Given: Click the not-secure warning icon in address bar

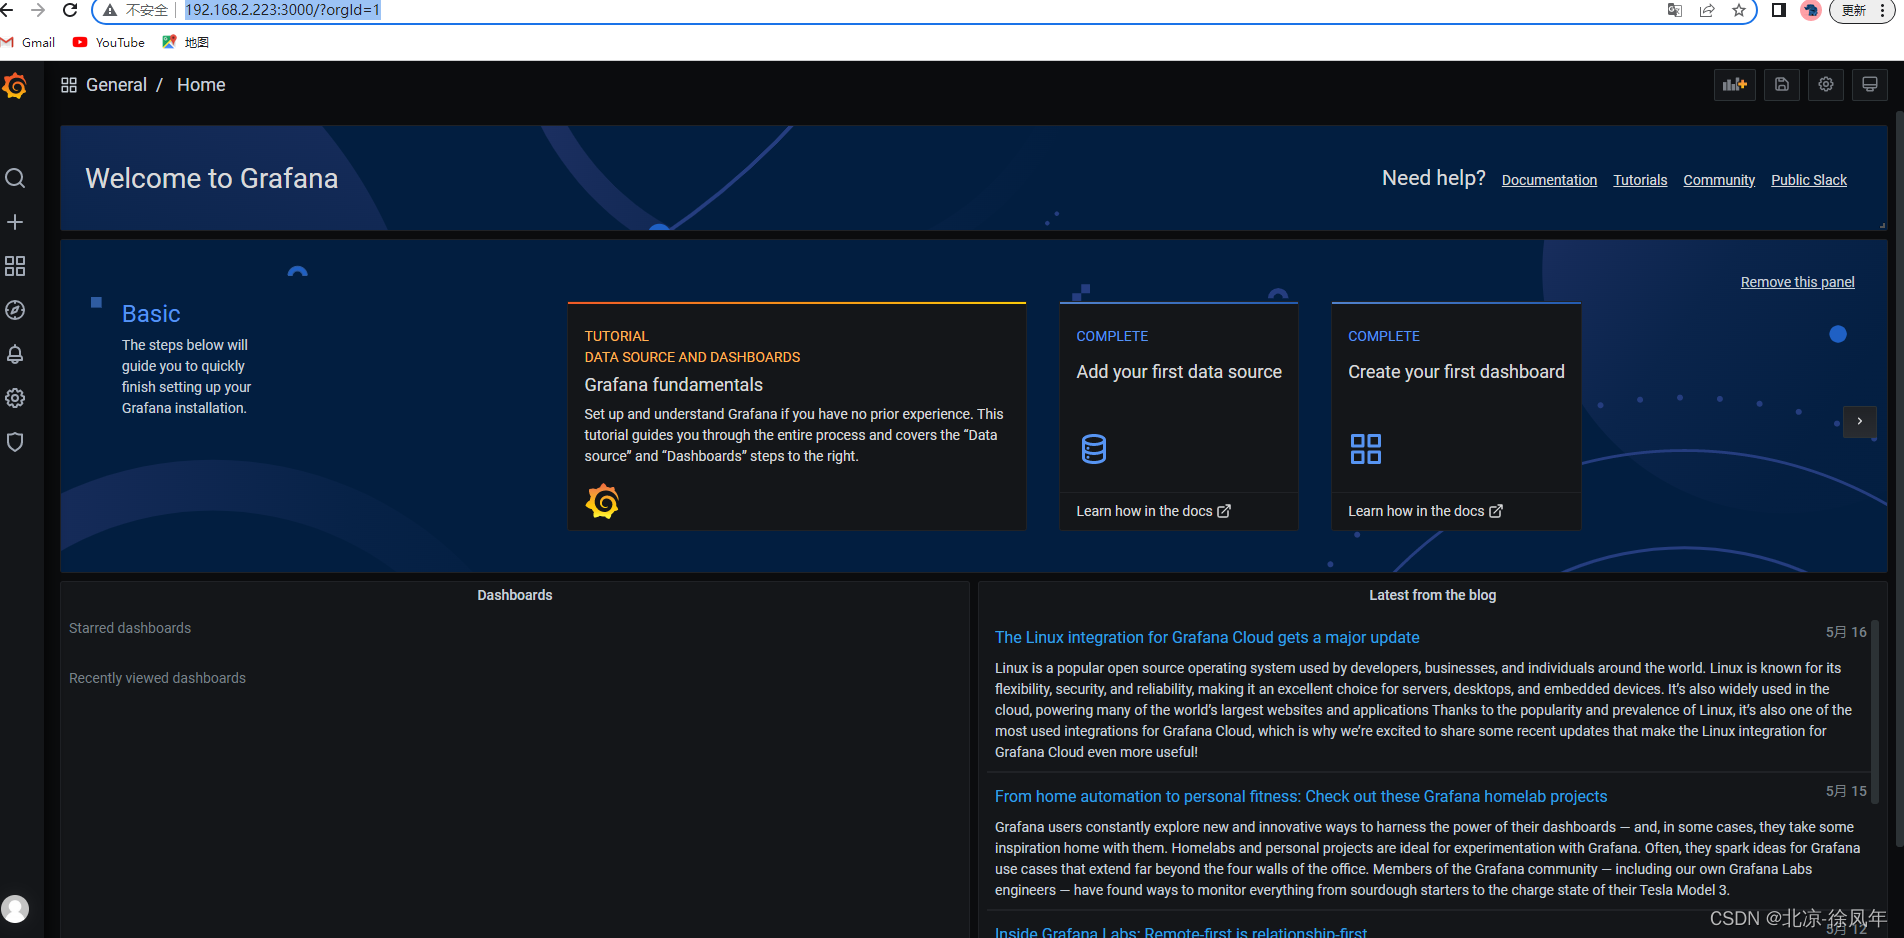Looking at the screenshot, I should click(x=110, y=10).
